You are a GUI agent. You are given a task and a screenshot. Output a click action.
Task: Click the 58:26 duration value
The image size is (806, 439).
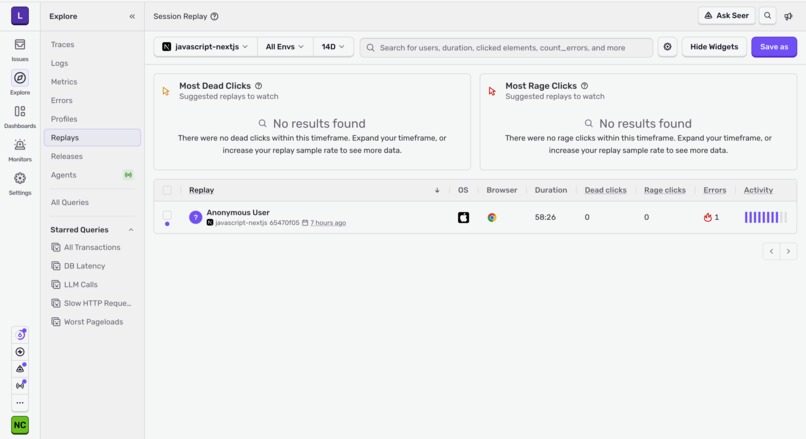(x=545, y=217)
